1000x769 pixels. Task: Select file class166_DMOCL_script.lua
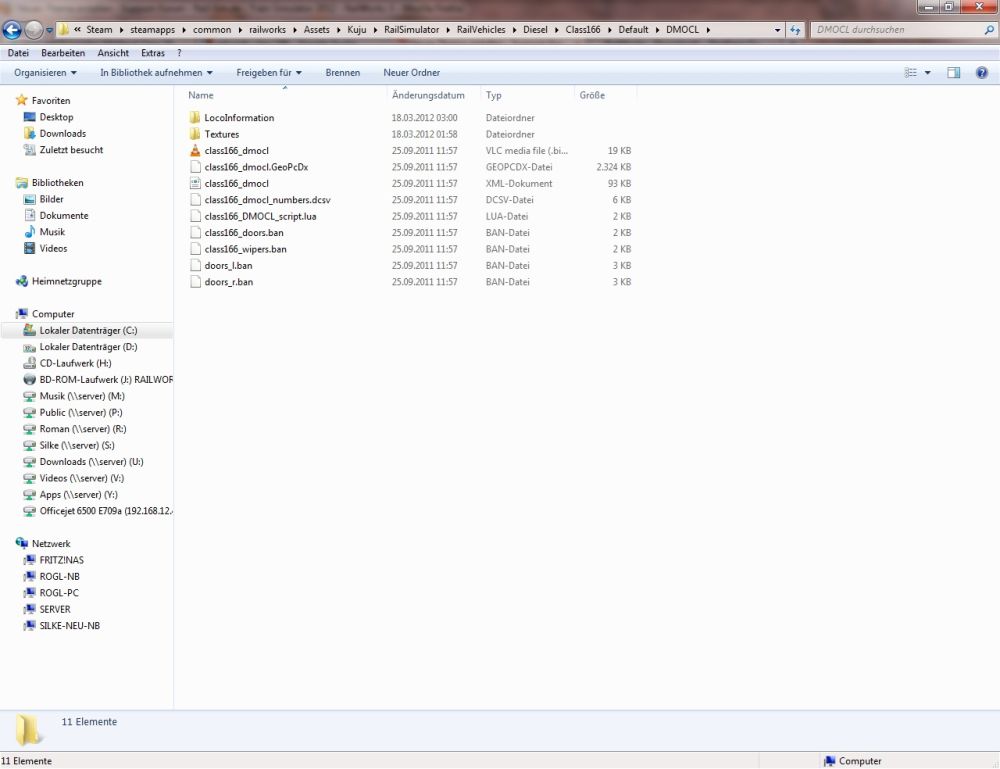(x=260, y=216)
